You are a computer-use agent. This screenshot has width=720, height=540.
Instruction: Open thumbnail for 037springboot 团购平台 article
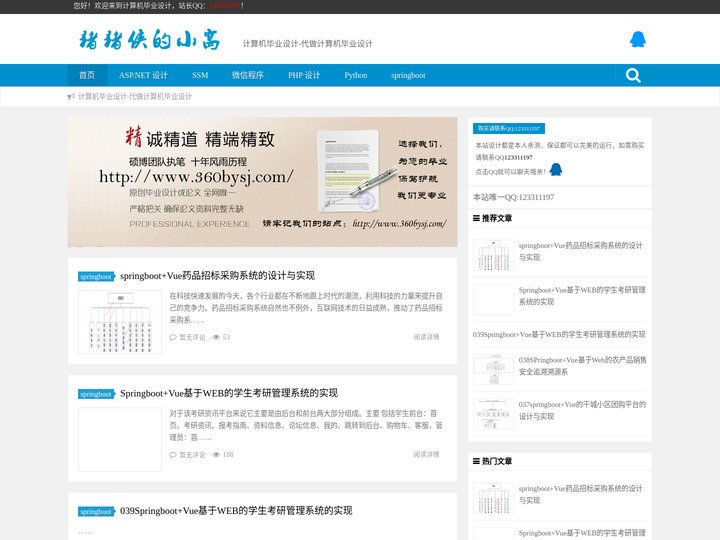click(x=493, y=414)
